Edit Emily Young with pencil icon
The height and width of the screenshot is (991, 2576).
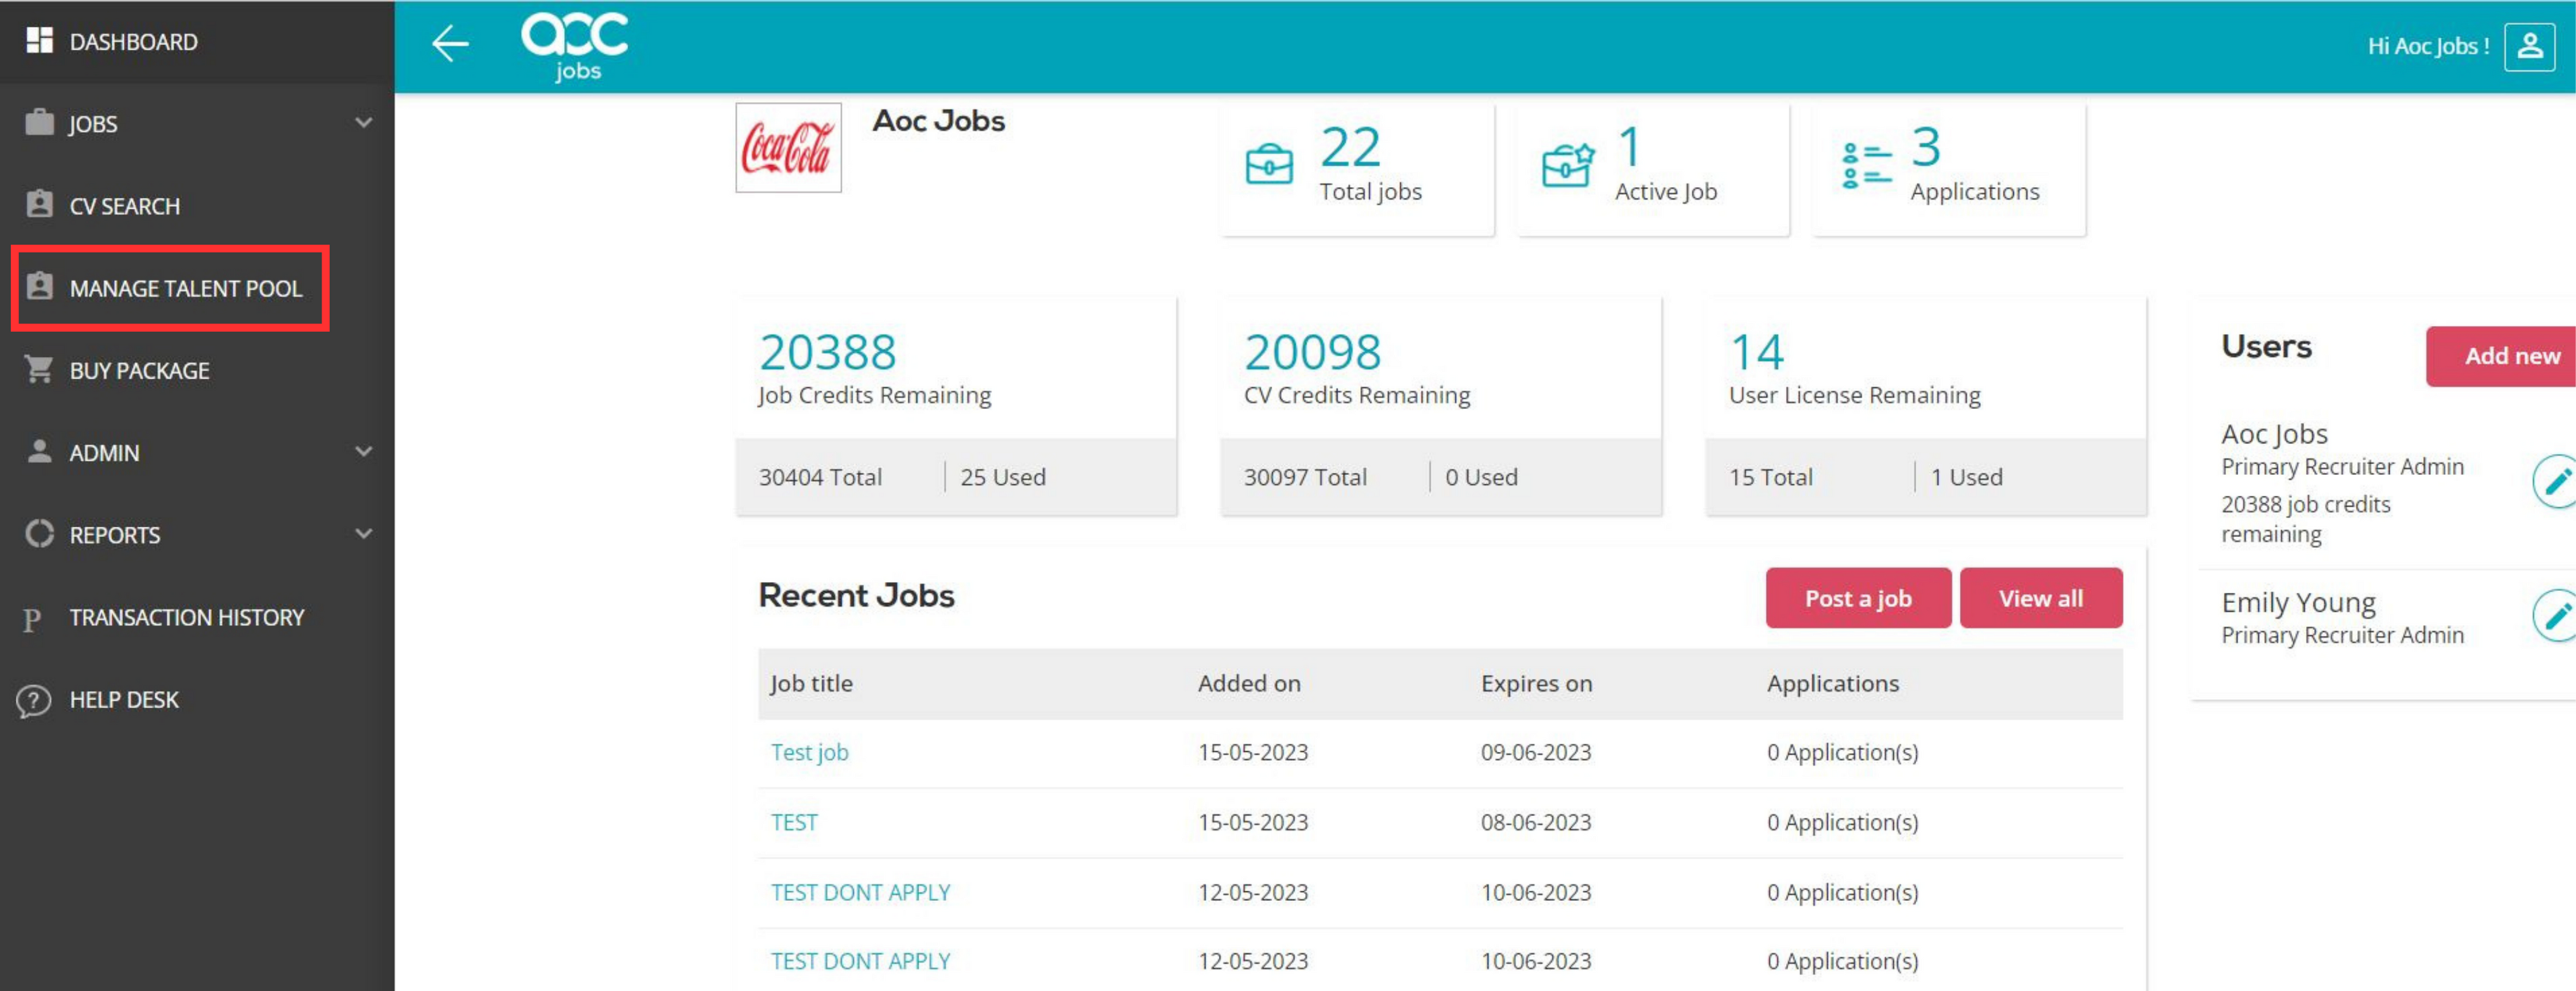coord(2556,616)
